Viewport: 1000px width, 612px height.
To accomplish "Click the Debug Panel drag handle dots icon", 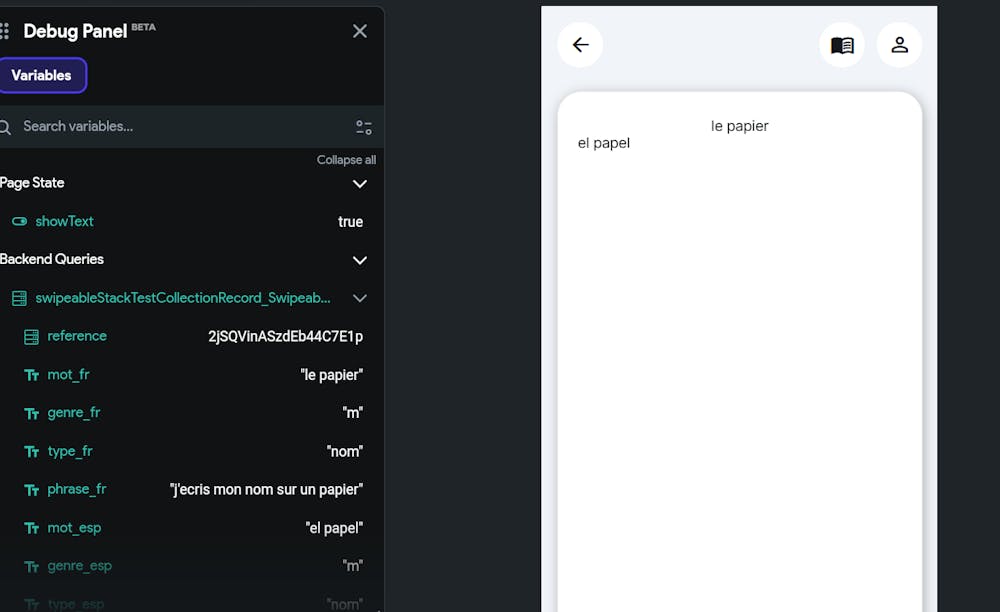I will pyautogui.click(x=4, y=31).
